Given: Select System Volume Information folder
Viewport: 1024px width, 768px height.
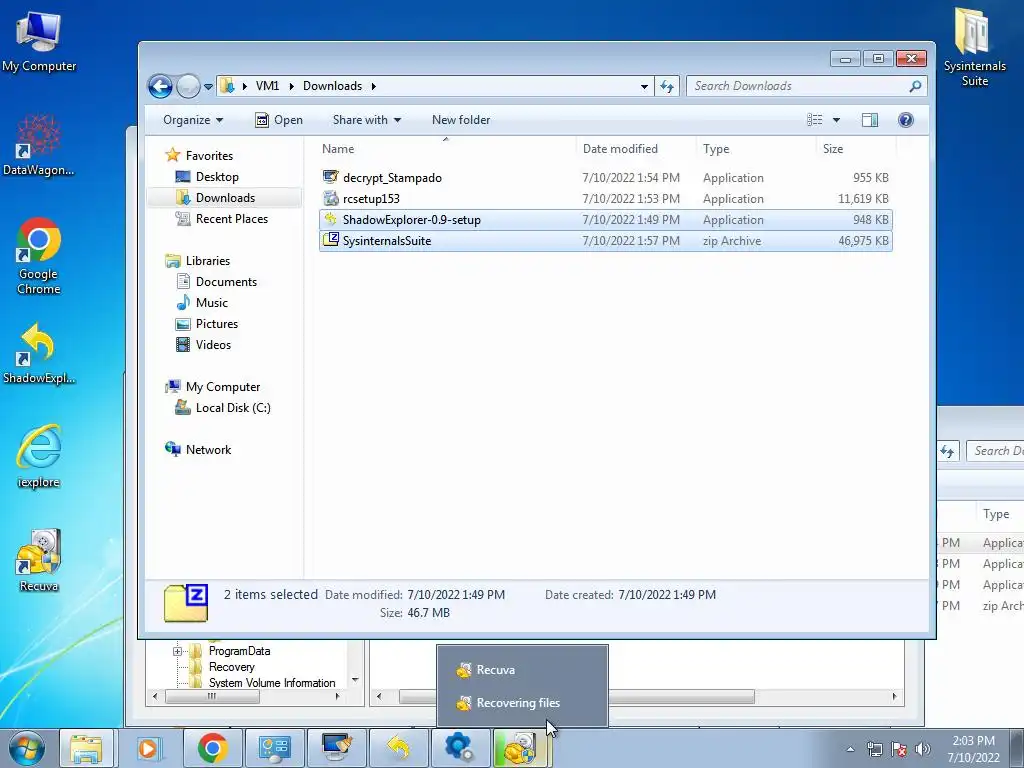Looking at the screenshot, I should [x=272, y=682].
